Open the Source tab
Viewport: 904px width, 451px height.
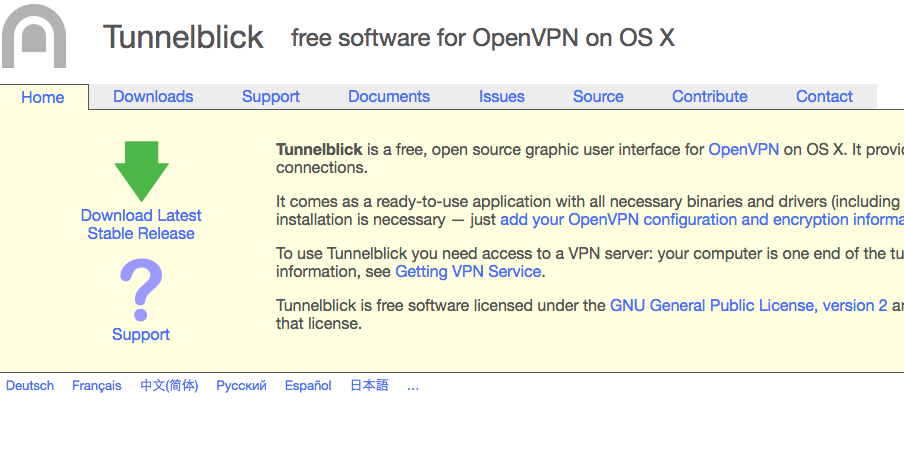click(598, 96)
